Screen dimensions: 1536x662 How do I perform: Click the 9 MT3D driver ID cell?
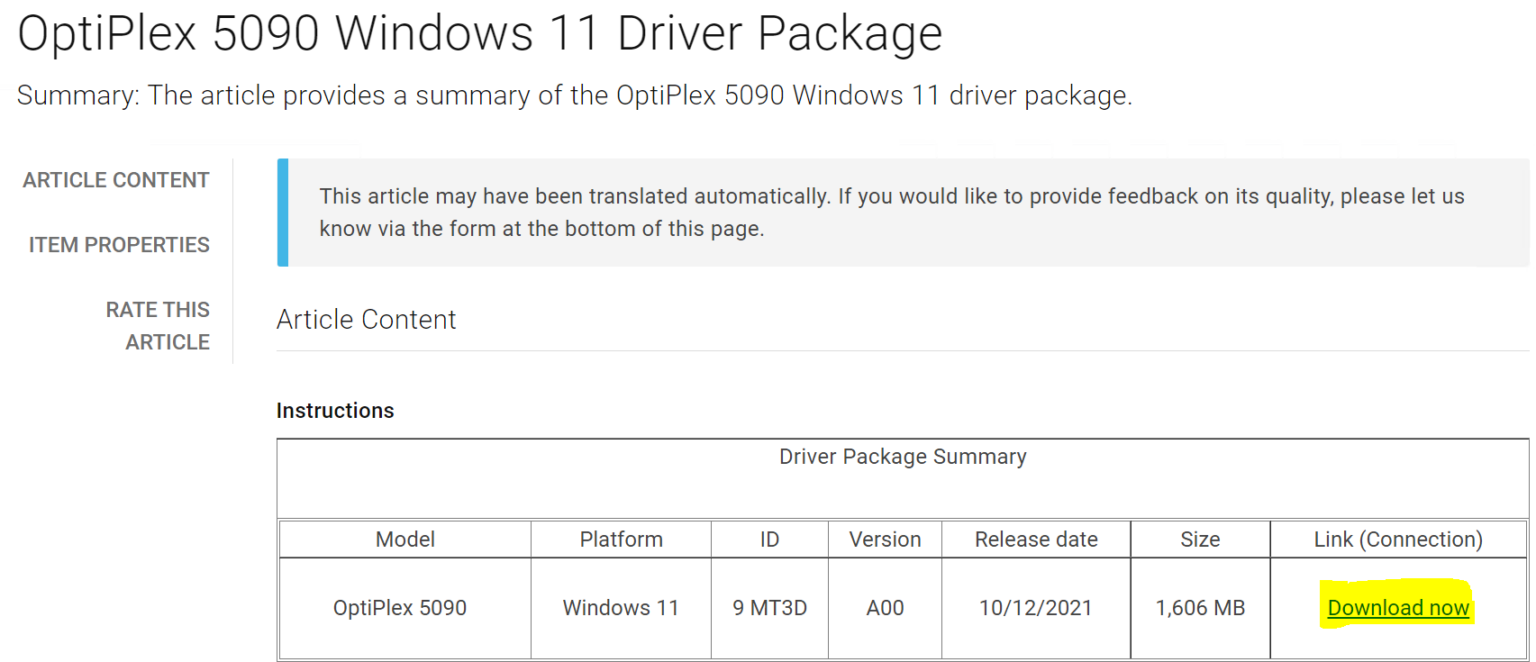tap(769, 607)
